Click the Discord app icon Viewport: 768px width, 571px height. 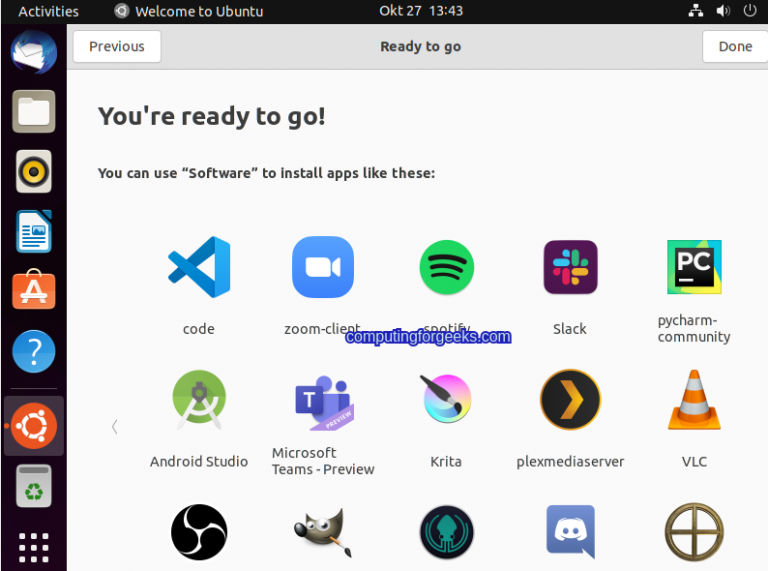coord(571,532)
